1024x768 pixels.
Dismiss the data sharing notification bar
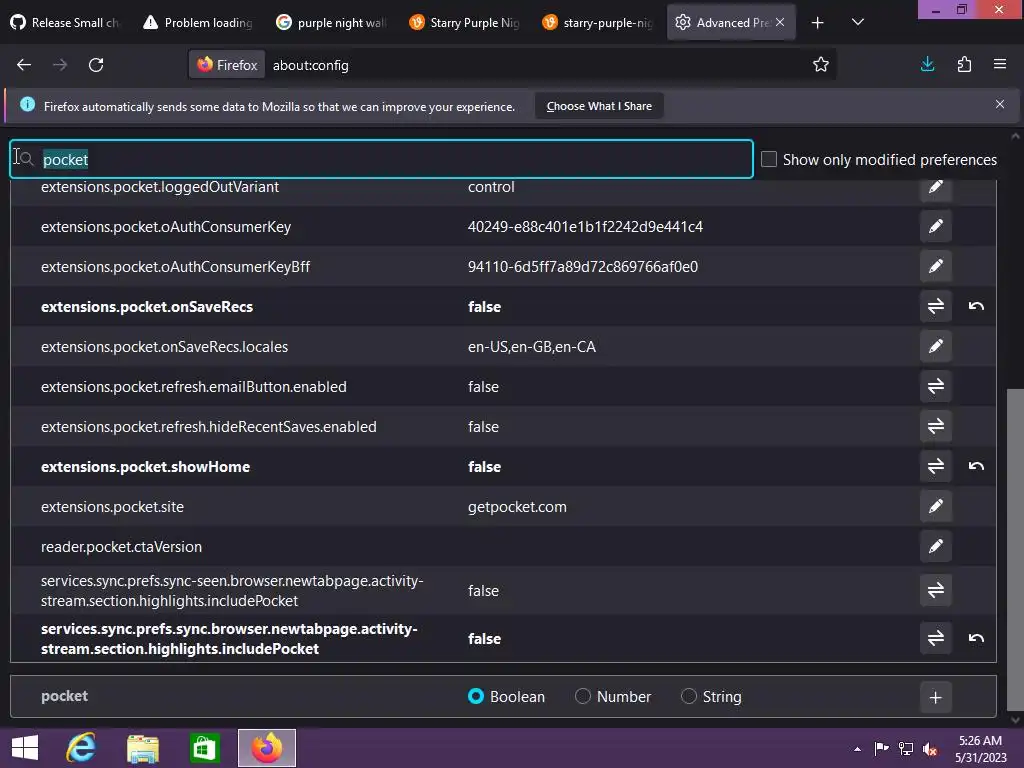[x=999, y=104]
